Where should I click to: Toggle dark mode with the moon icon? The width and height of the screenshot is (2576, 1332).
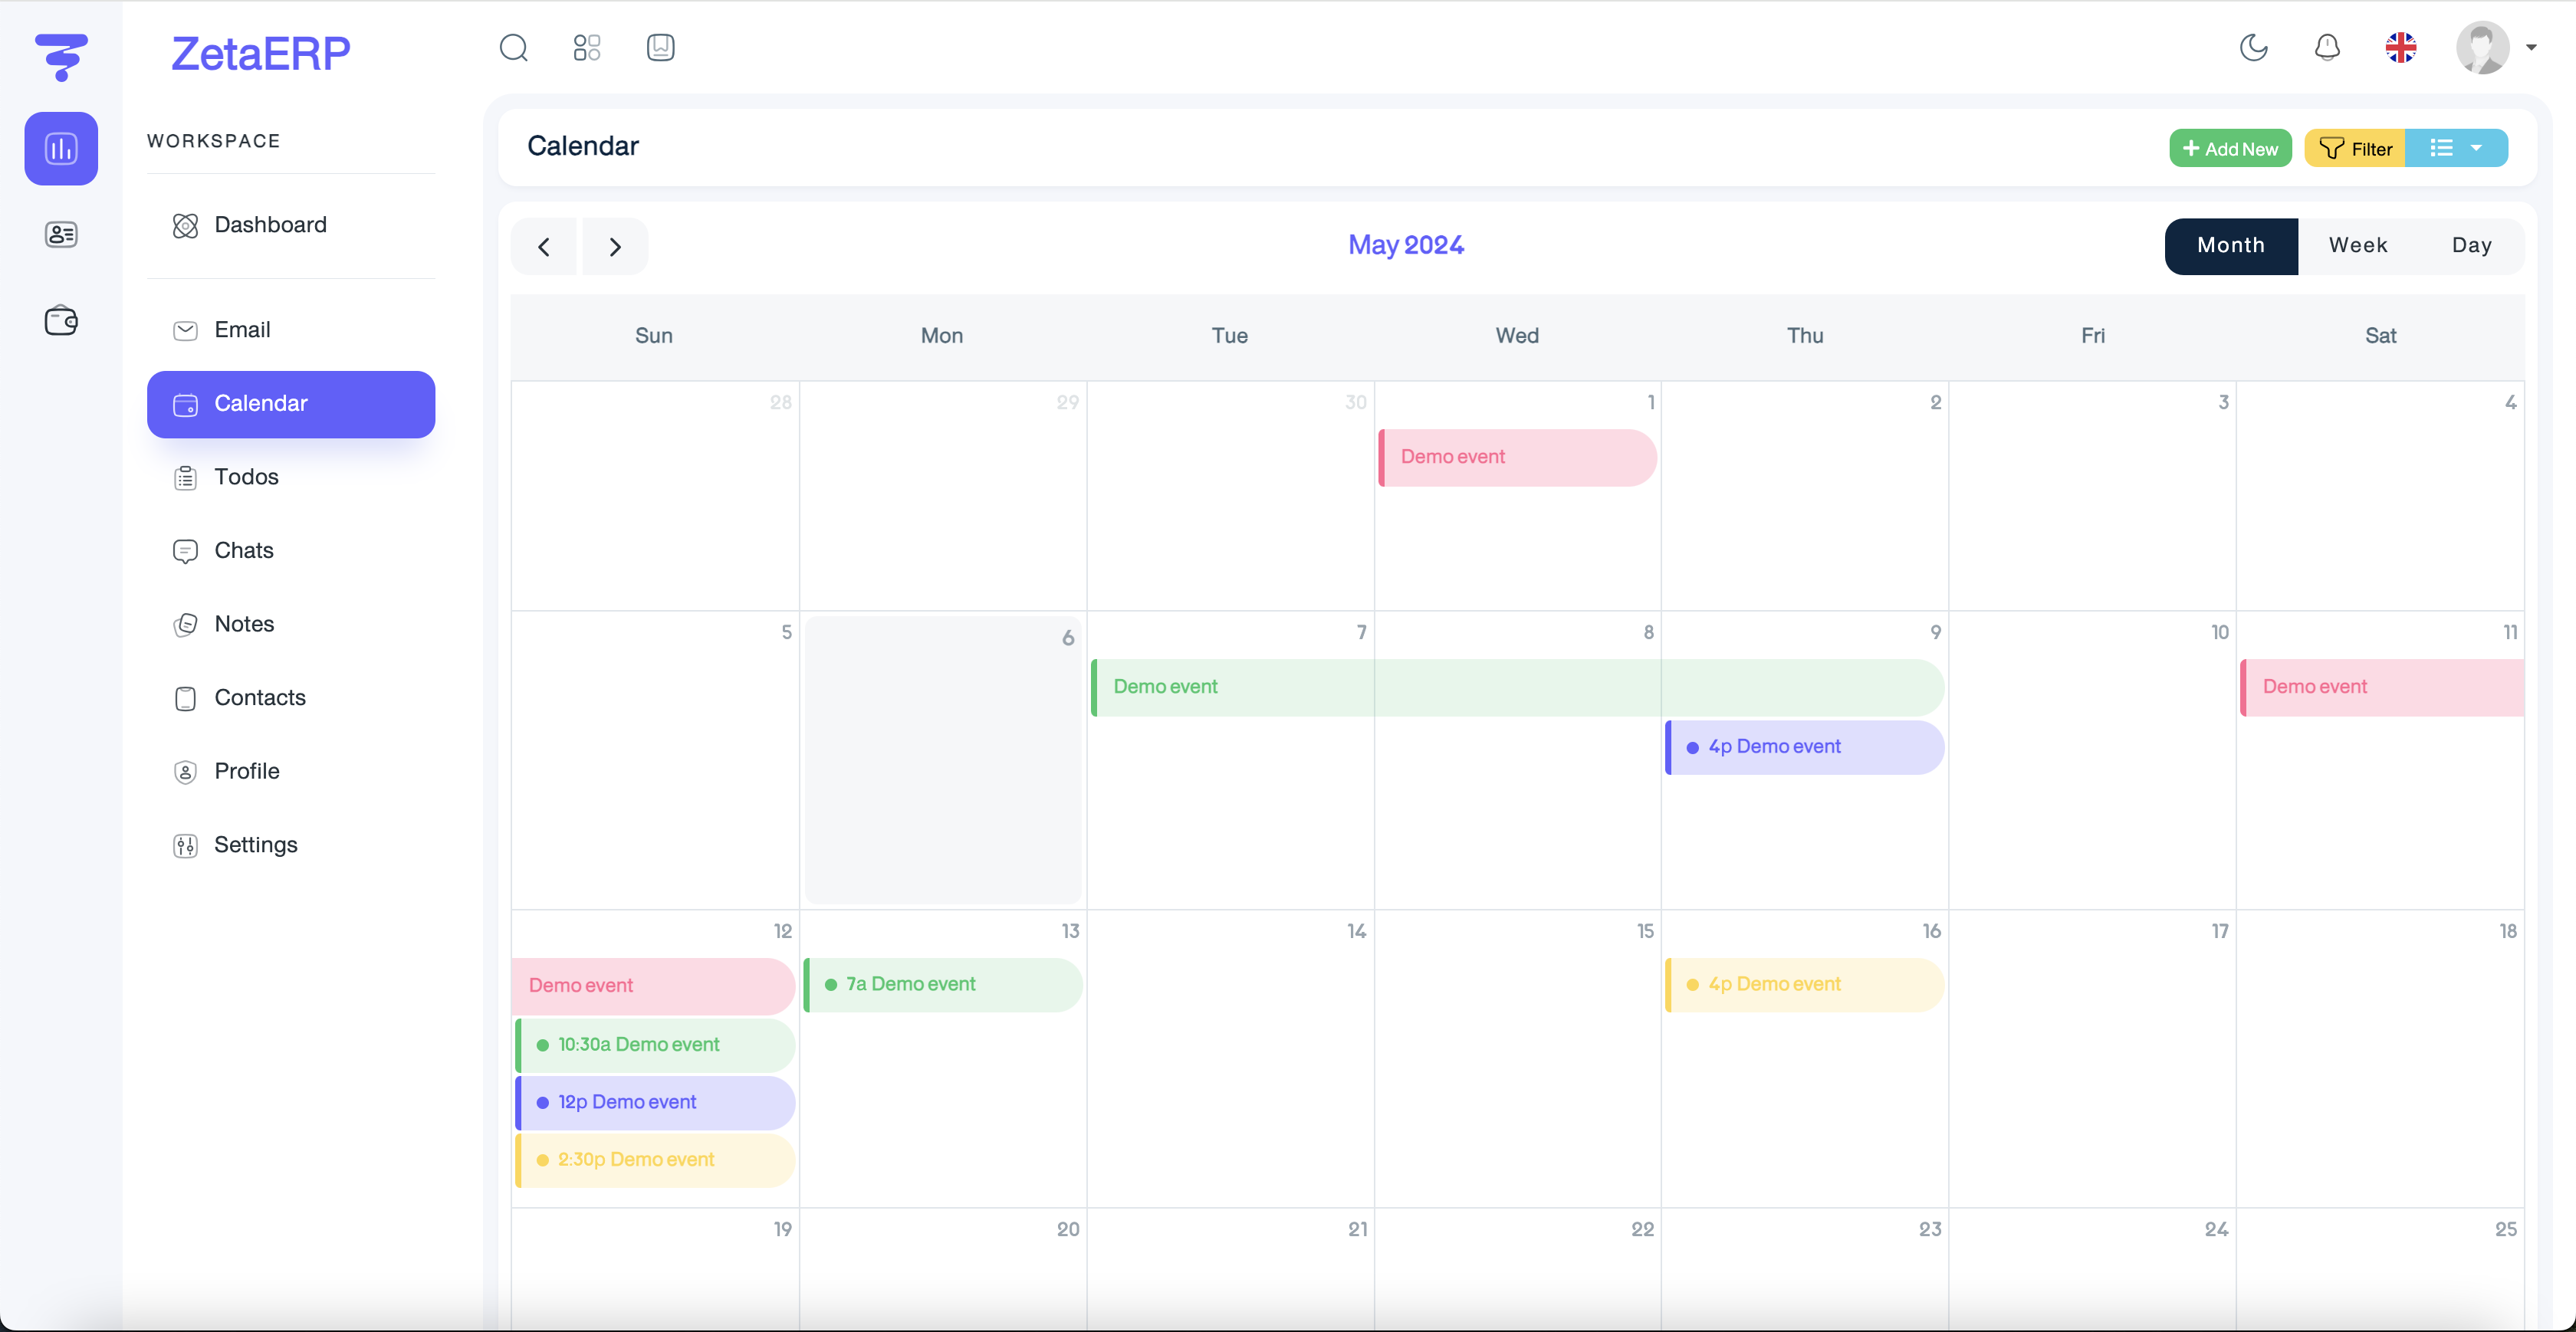(x=2253, y=48)
